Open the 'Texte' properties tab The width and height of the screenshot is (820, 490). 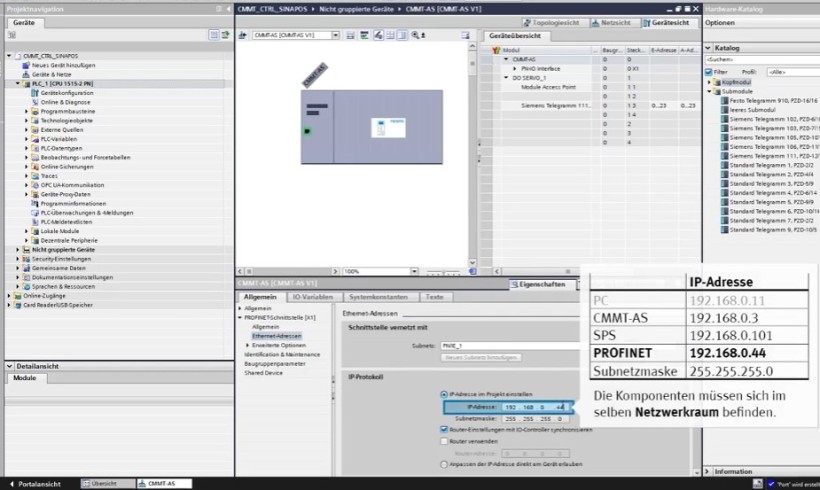(435, 297)
